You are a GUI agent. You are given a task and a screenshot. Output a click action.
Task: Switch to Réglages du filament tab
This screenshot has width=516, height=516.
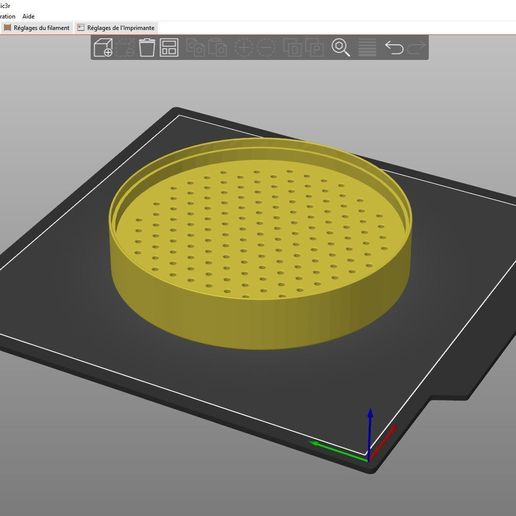(37, 28)
